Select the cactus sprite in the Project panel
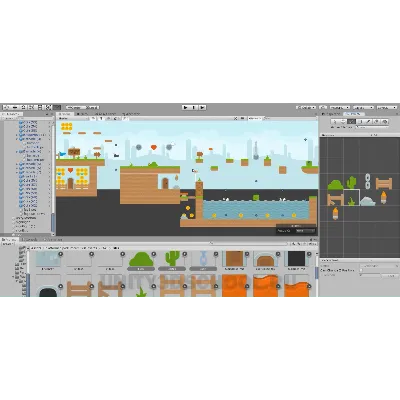The image size is (400, 400). point(172,258)
